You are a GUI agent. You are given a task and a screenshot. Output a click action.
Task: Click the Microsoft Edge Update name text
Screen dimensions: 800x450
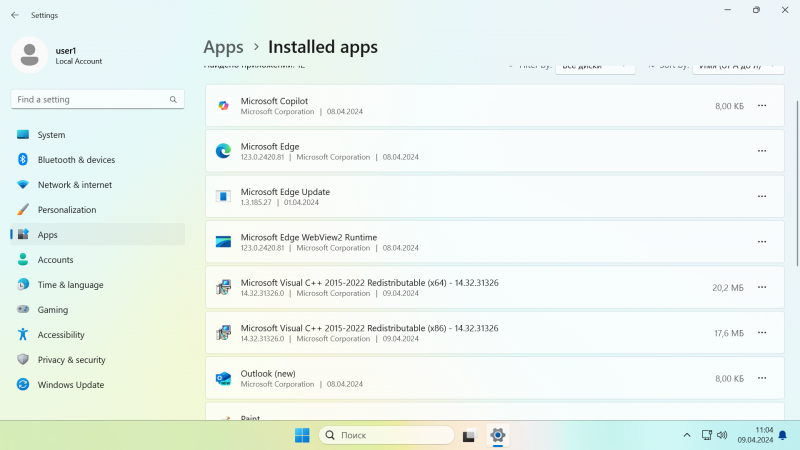[x=285, y=192]
